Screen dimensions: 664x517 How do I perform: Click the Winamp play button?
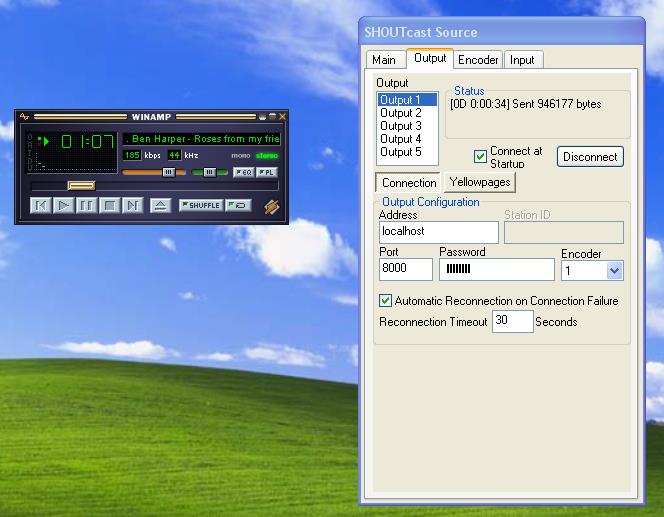(x=64, y=206)
